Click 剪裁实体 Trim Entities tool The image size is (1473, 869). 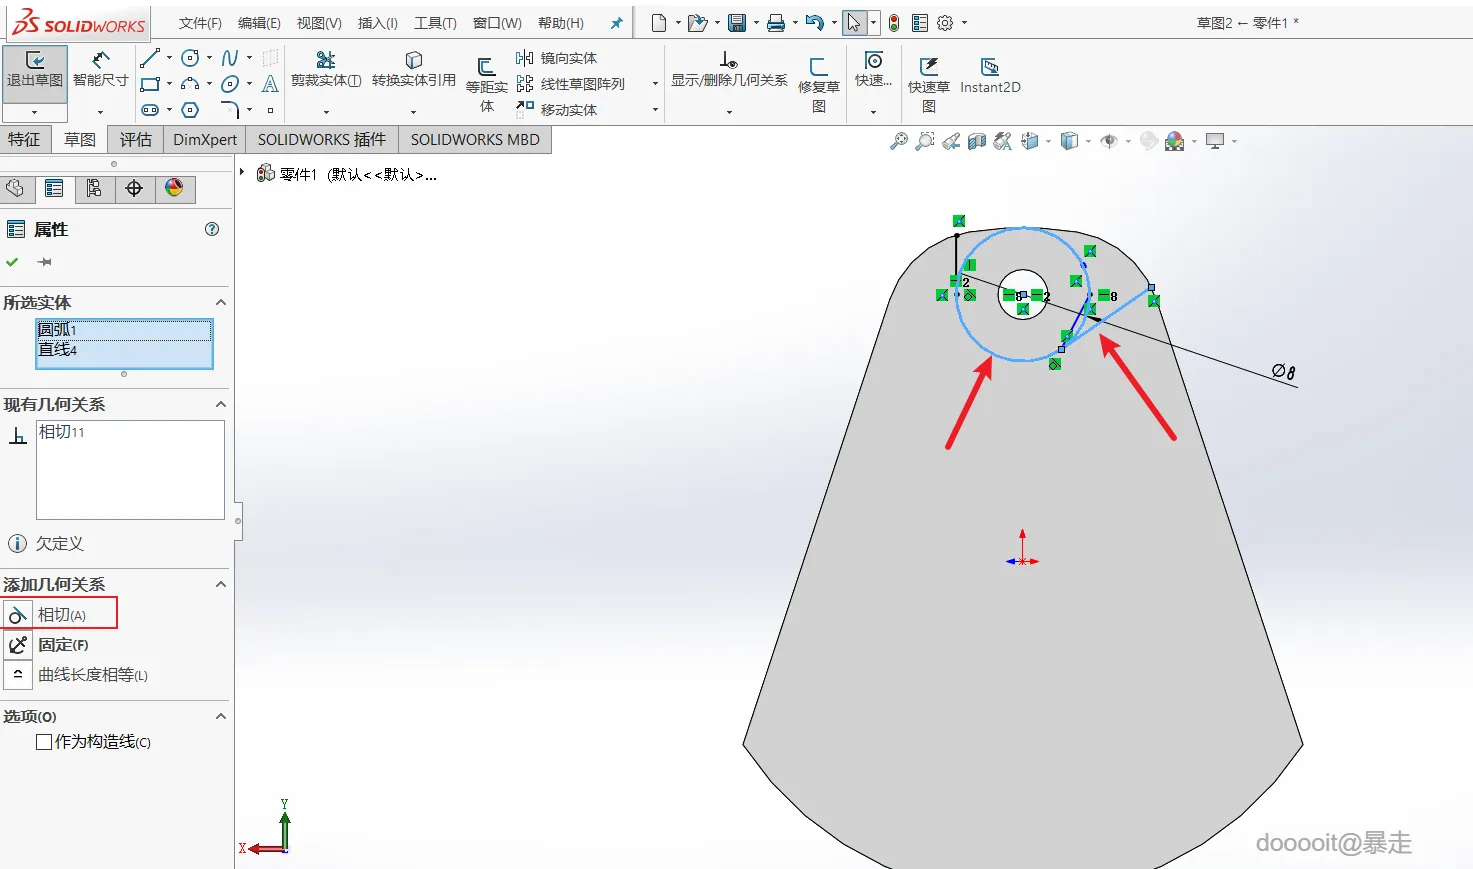(326, 70)
